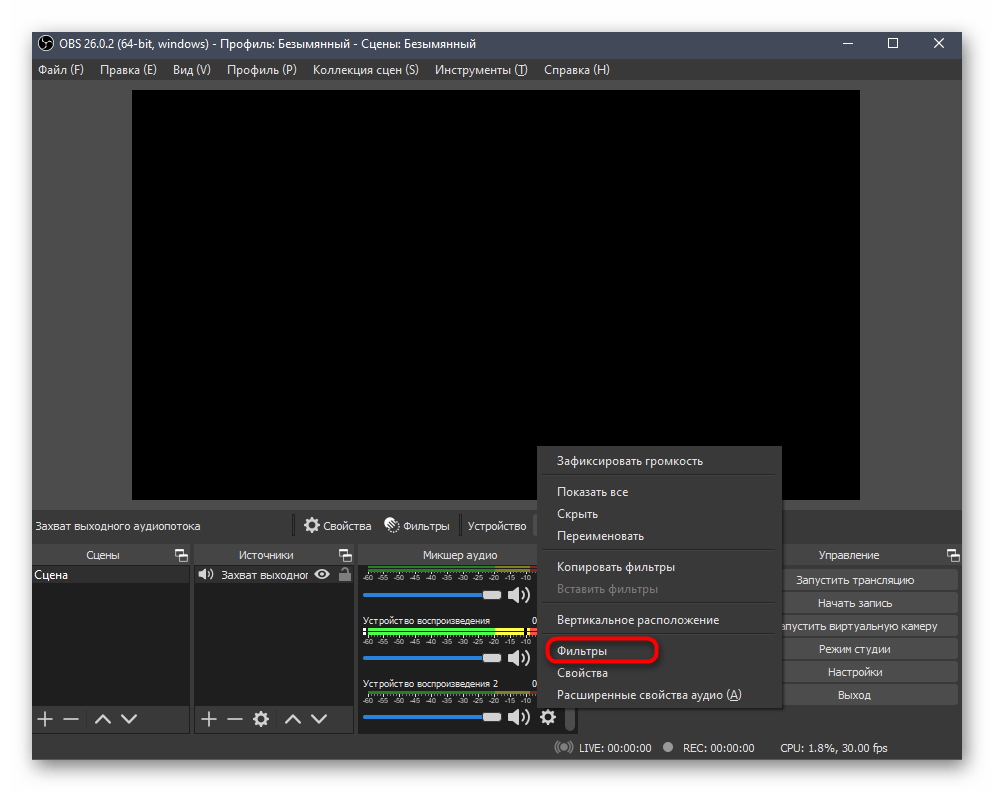Hide the Захват выходного source with the eye icon
Screen dimensions: 994x792
click(322, 575)
